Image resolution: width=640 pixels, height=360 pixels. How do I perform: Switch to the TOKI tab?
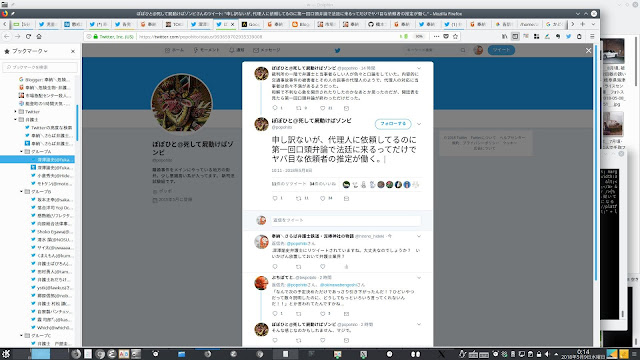coord(174,24)
